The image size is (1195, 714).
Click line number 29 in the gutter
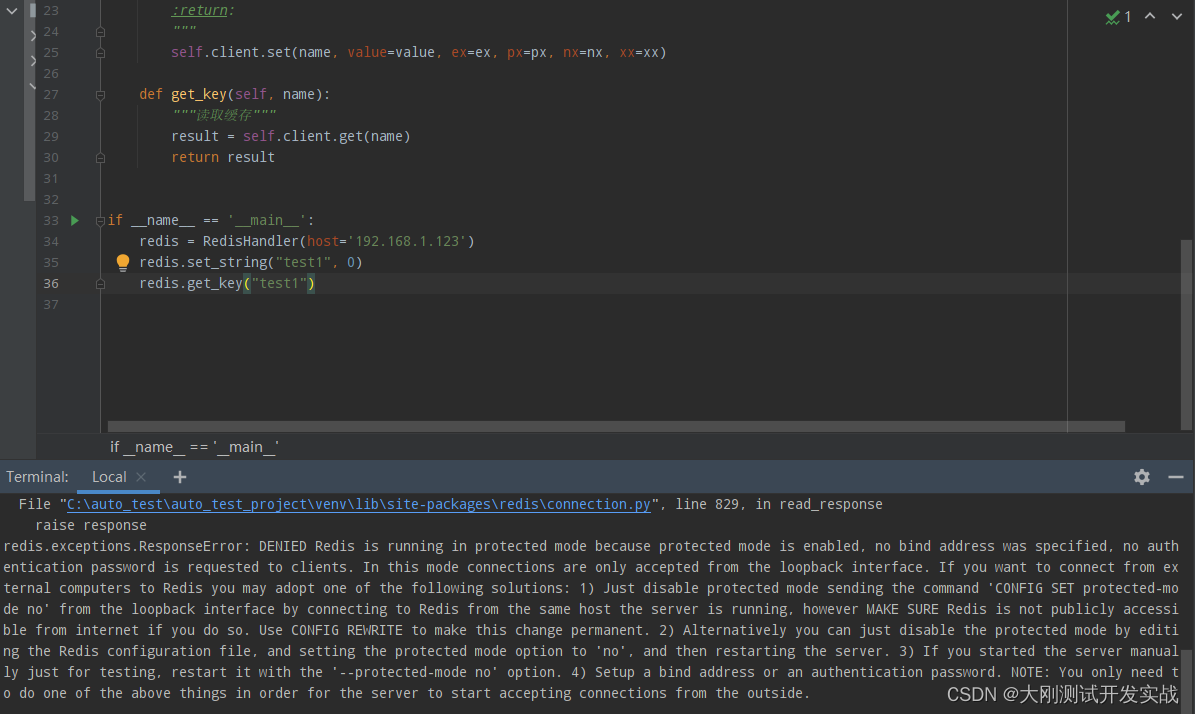pyautogui.click(x=51, y=136)
